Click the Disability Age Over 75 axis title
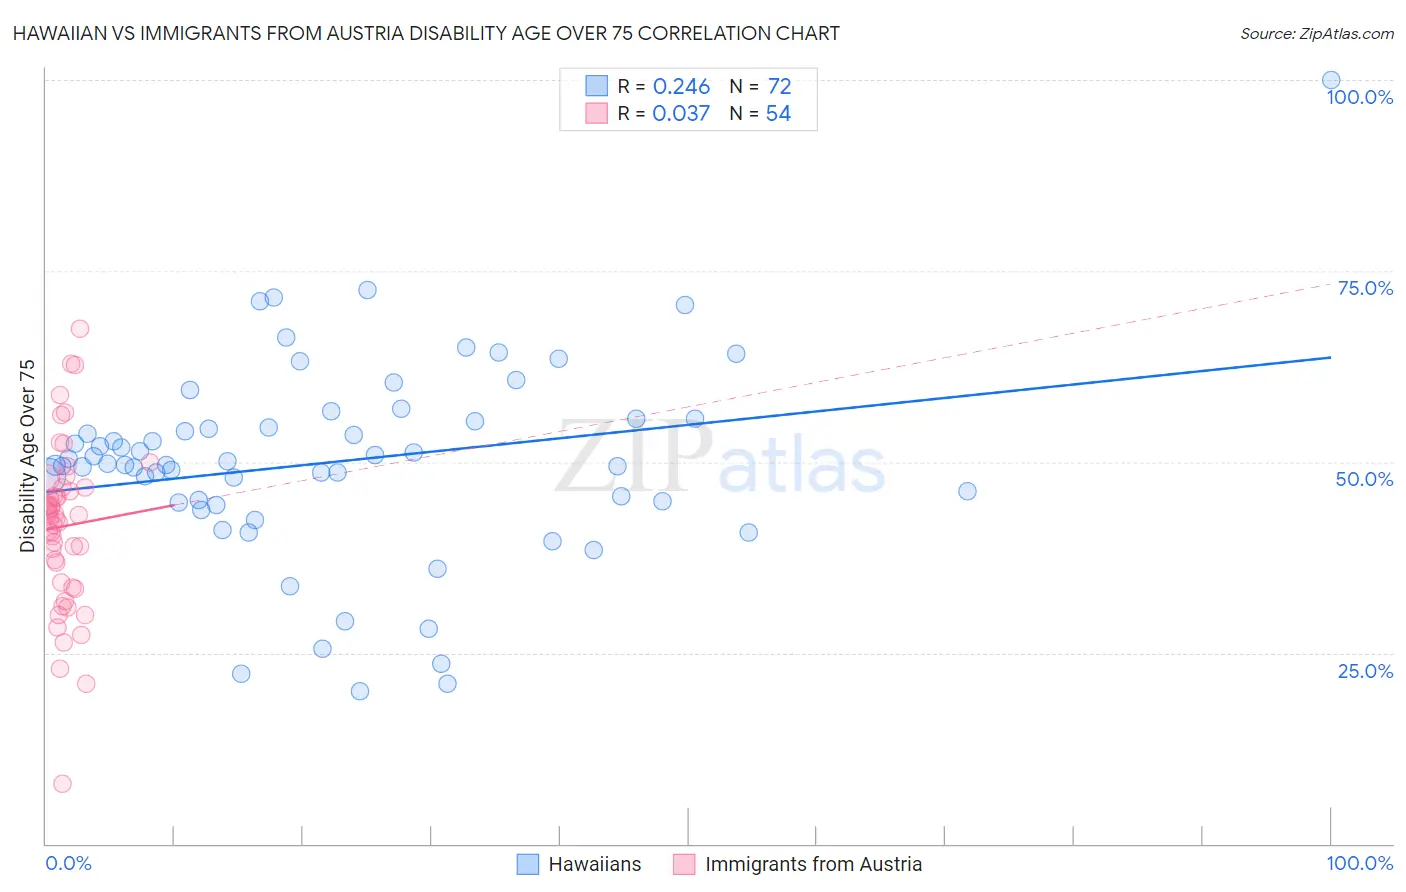 [x=27, y=456]
